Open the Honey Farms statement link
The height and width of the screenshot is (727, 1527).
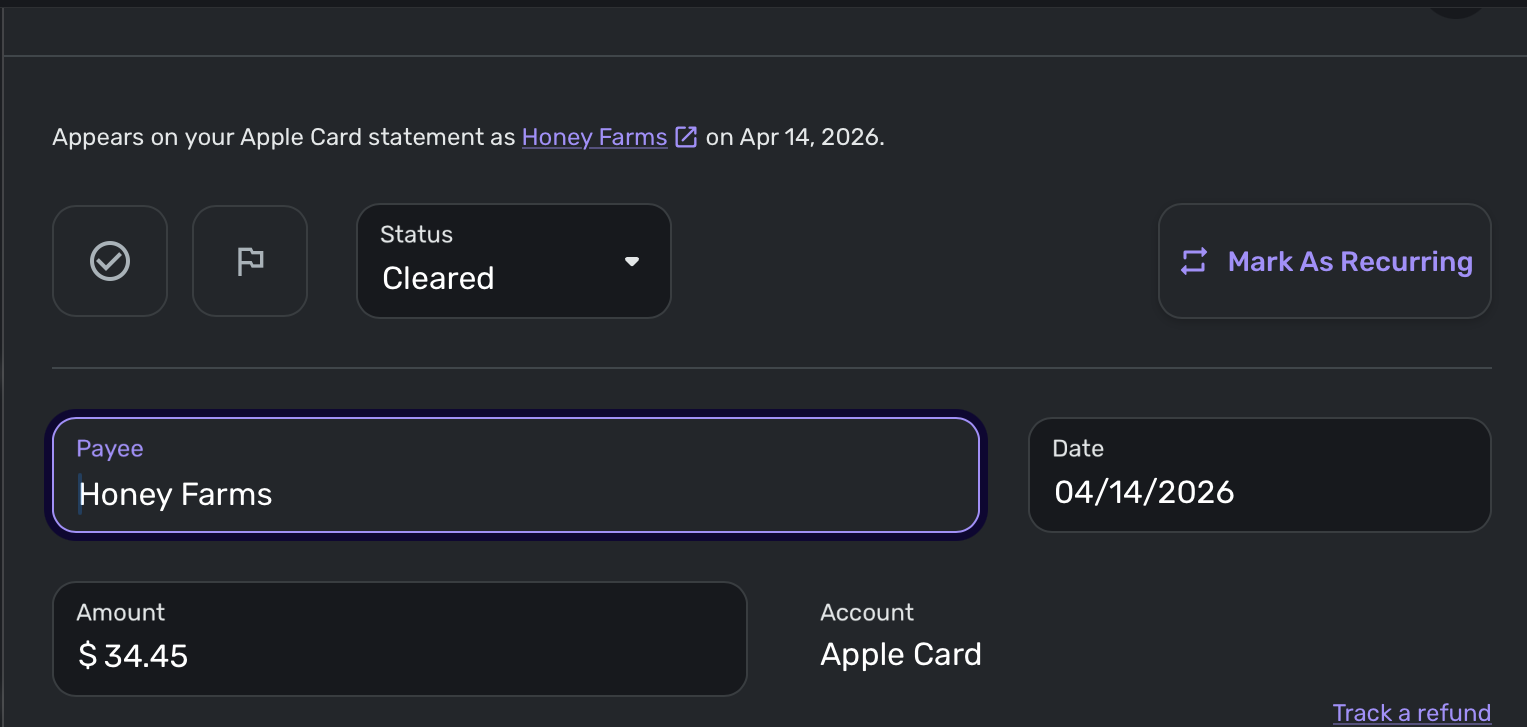tap(594, 137)
